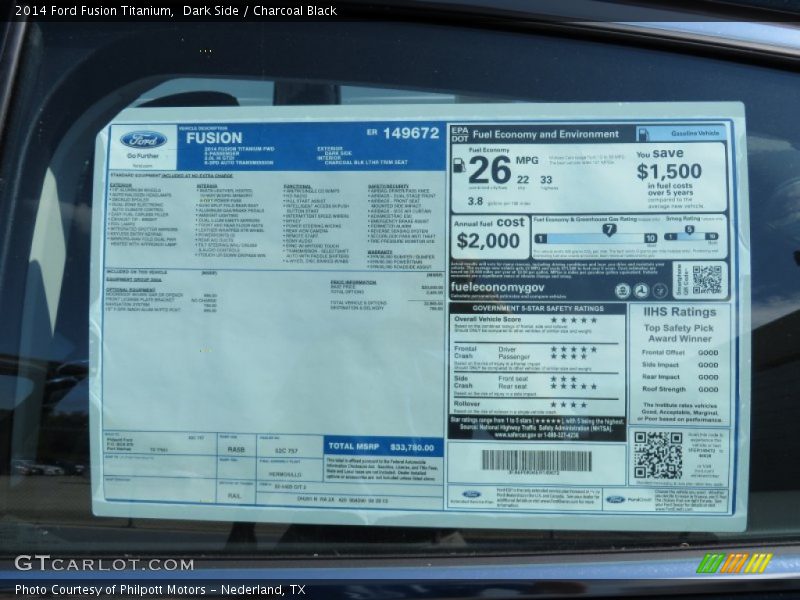The image size is (800, 600).
Task: Click the IIHS Ratings heading
Action: point(680,312)
